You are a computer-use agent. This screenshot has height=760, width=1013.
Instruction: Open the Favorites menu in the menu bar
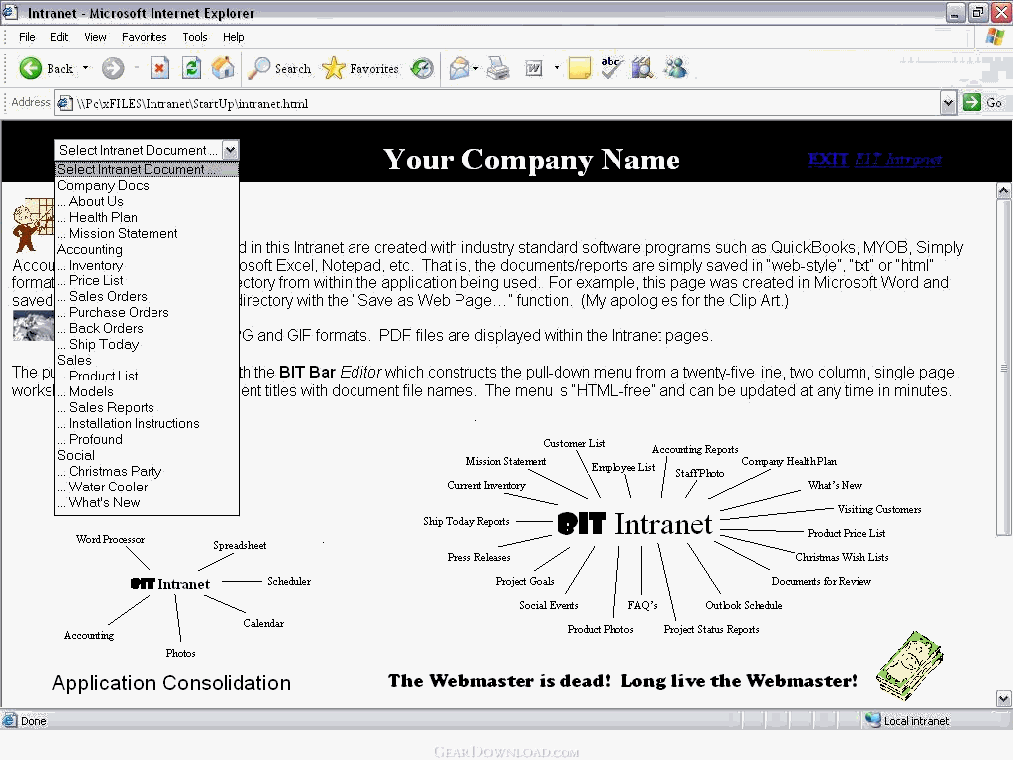(144, 37)
